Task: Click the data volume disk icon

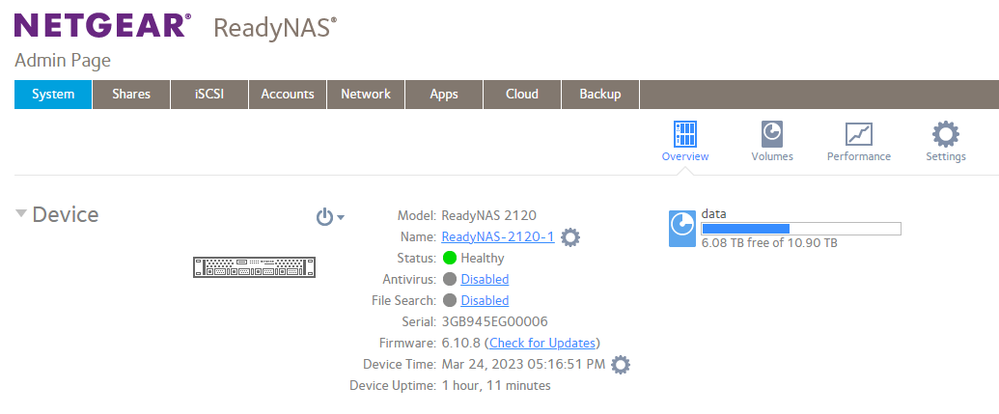Action: pyautogui.click(x=682, y=229)
